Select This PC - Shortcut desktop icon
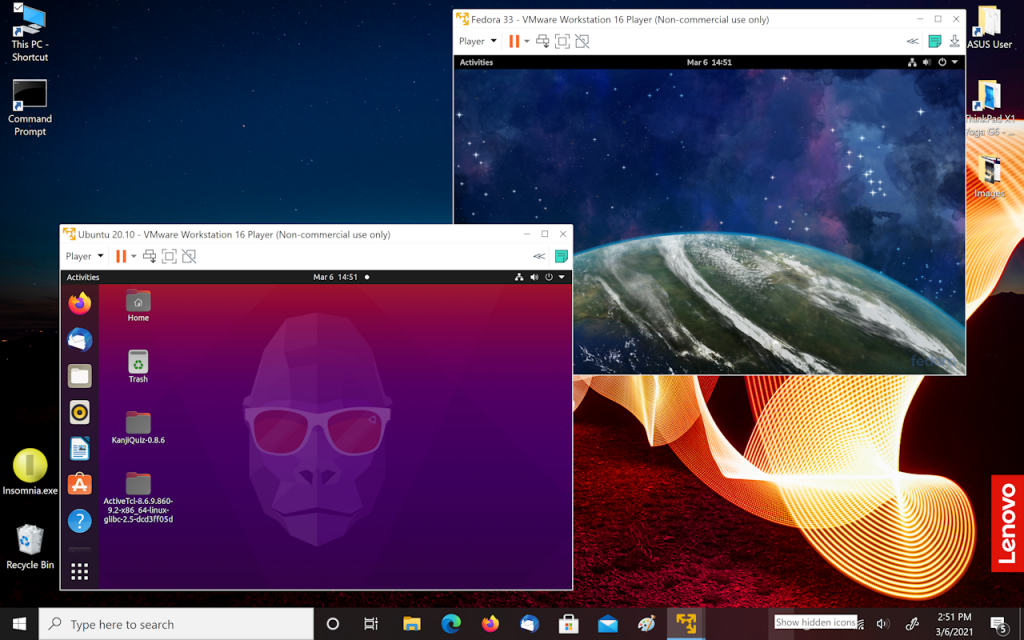Screen dimensions: 1024x640 [30, 33]
